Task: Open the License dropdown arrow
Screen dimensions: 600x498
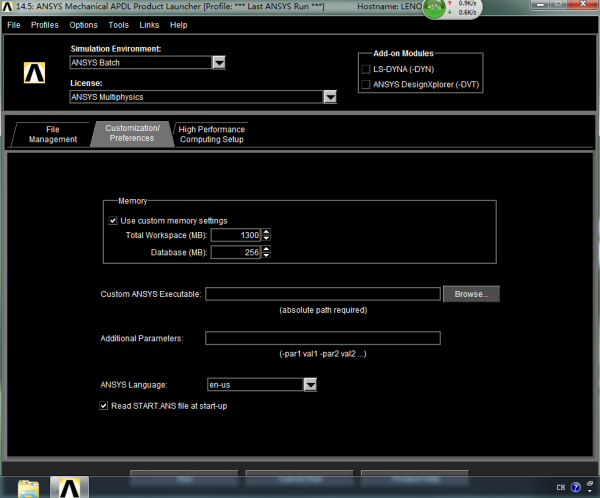Action: tap(330, 97)
